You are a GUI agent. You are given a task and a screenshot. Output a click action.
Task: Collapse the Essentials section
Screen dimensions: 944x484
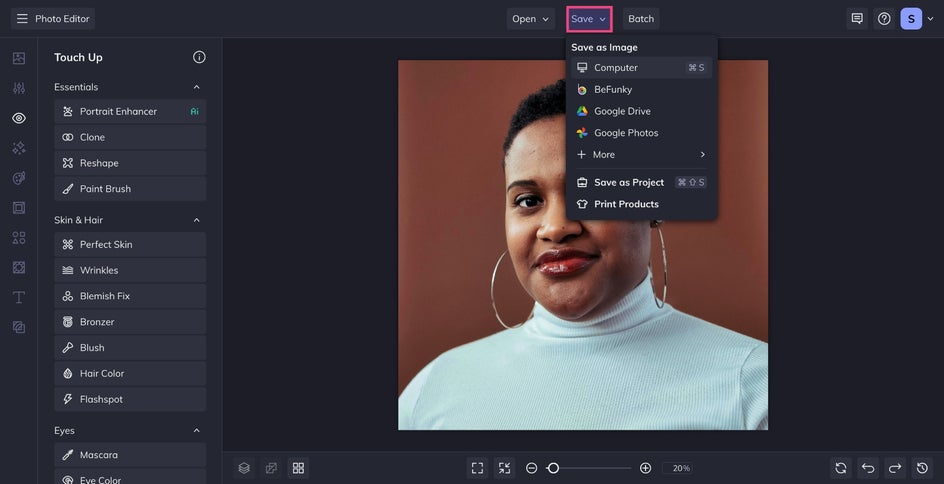[196, 87]
